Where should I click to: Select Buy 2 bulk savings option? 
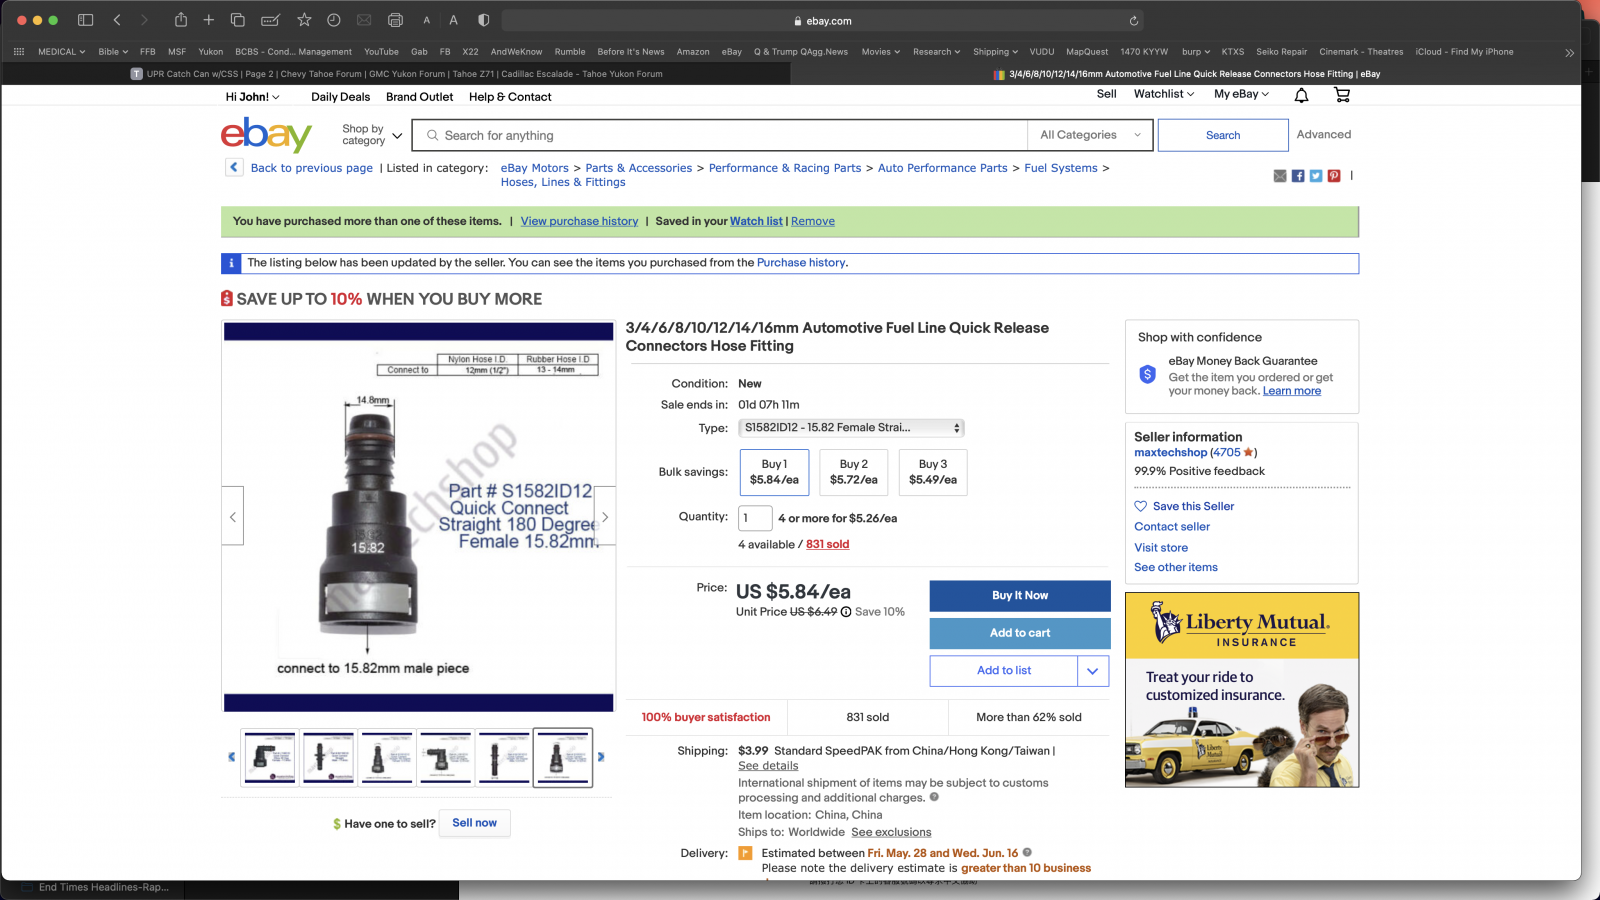[853, 472]
